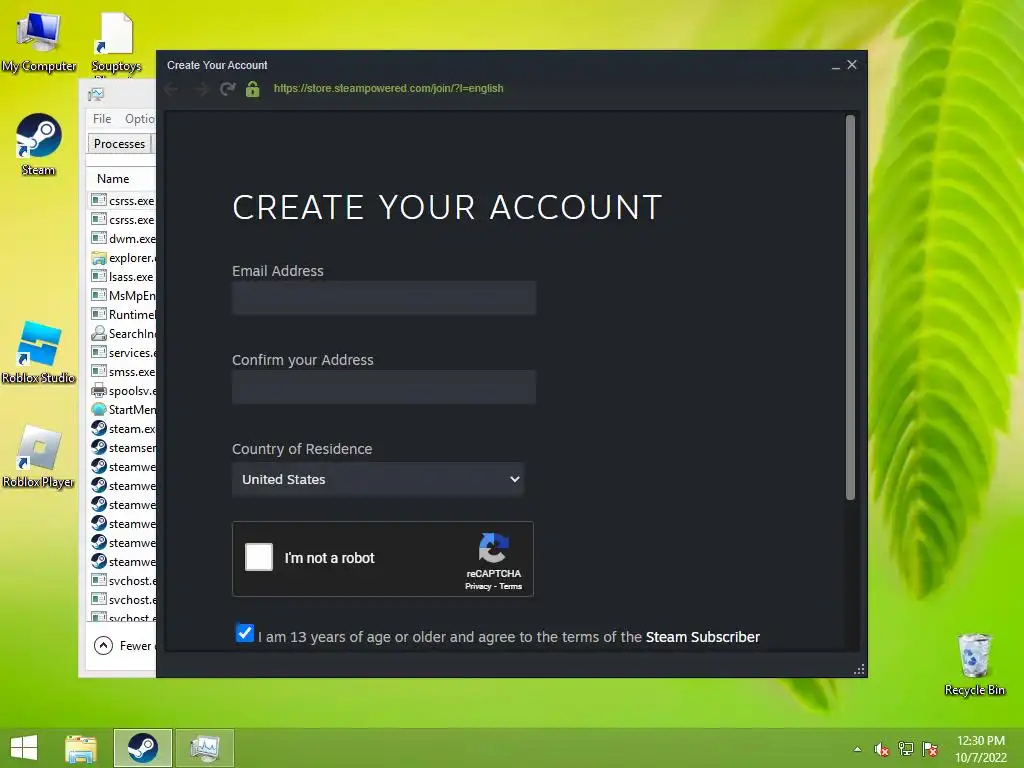Image resolution: width=1024 pixels, height=768 pixels.
Task: Select the Processes tab in Task Manager
Action: tap(119, 144)
